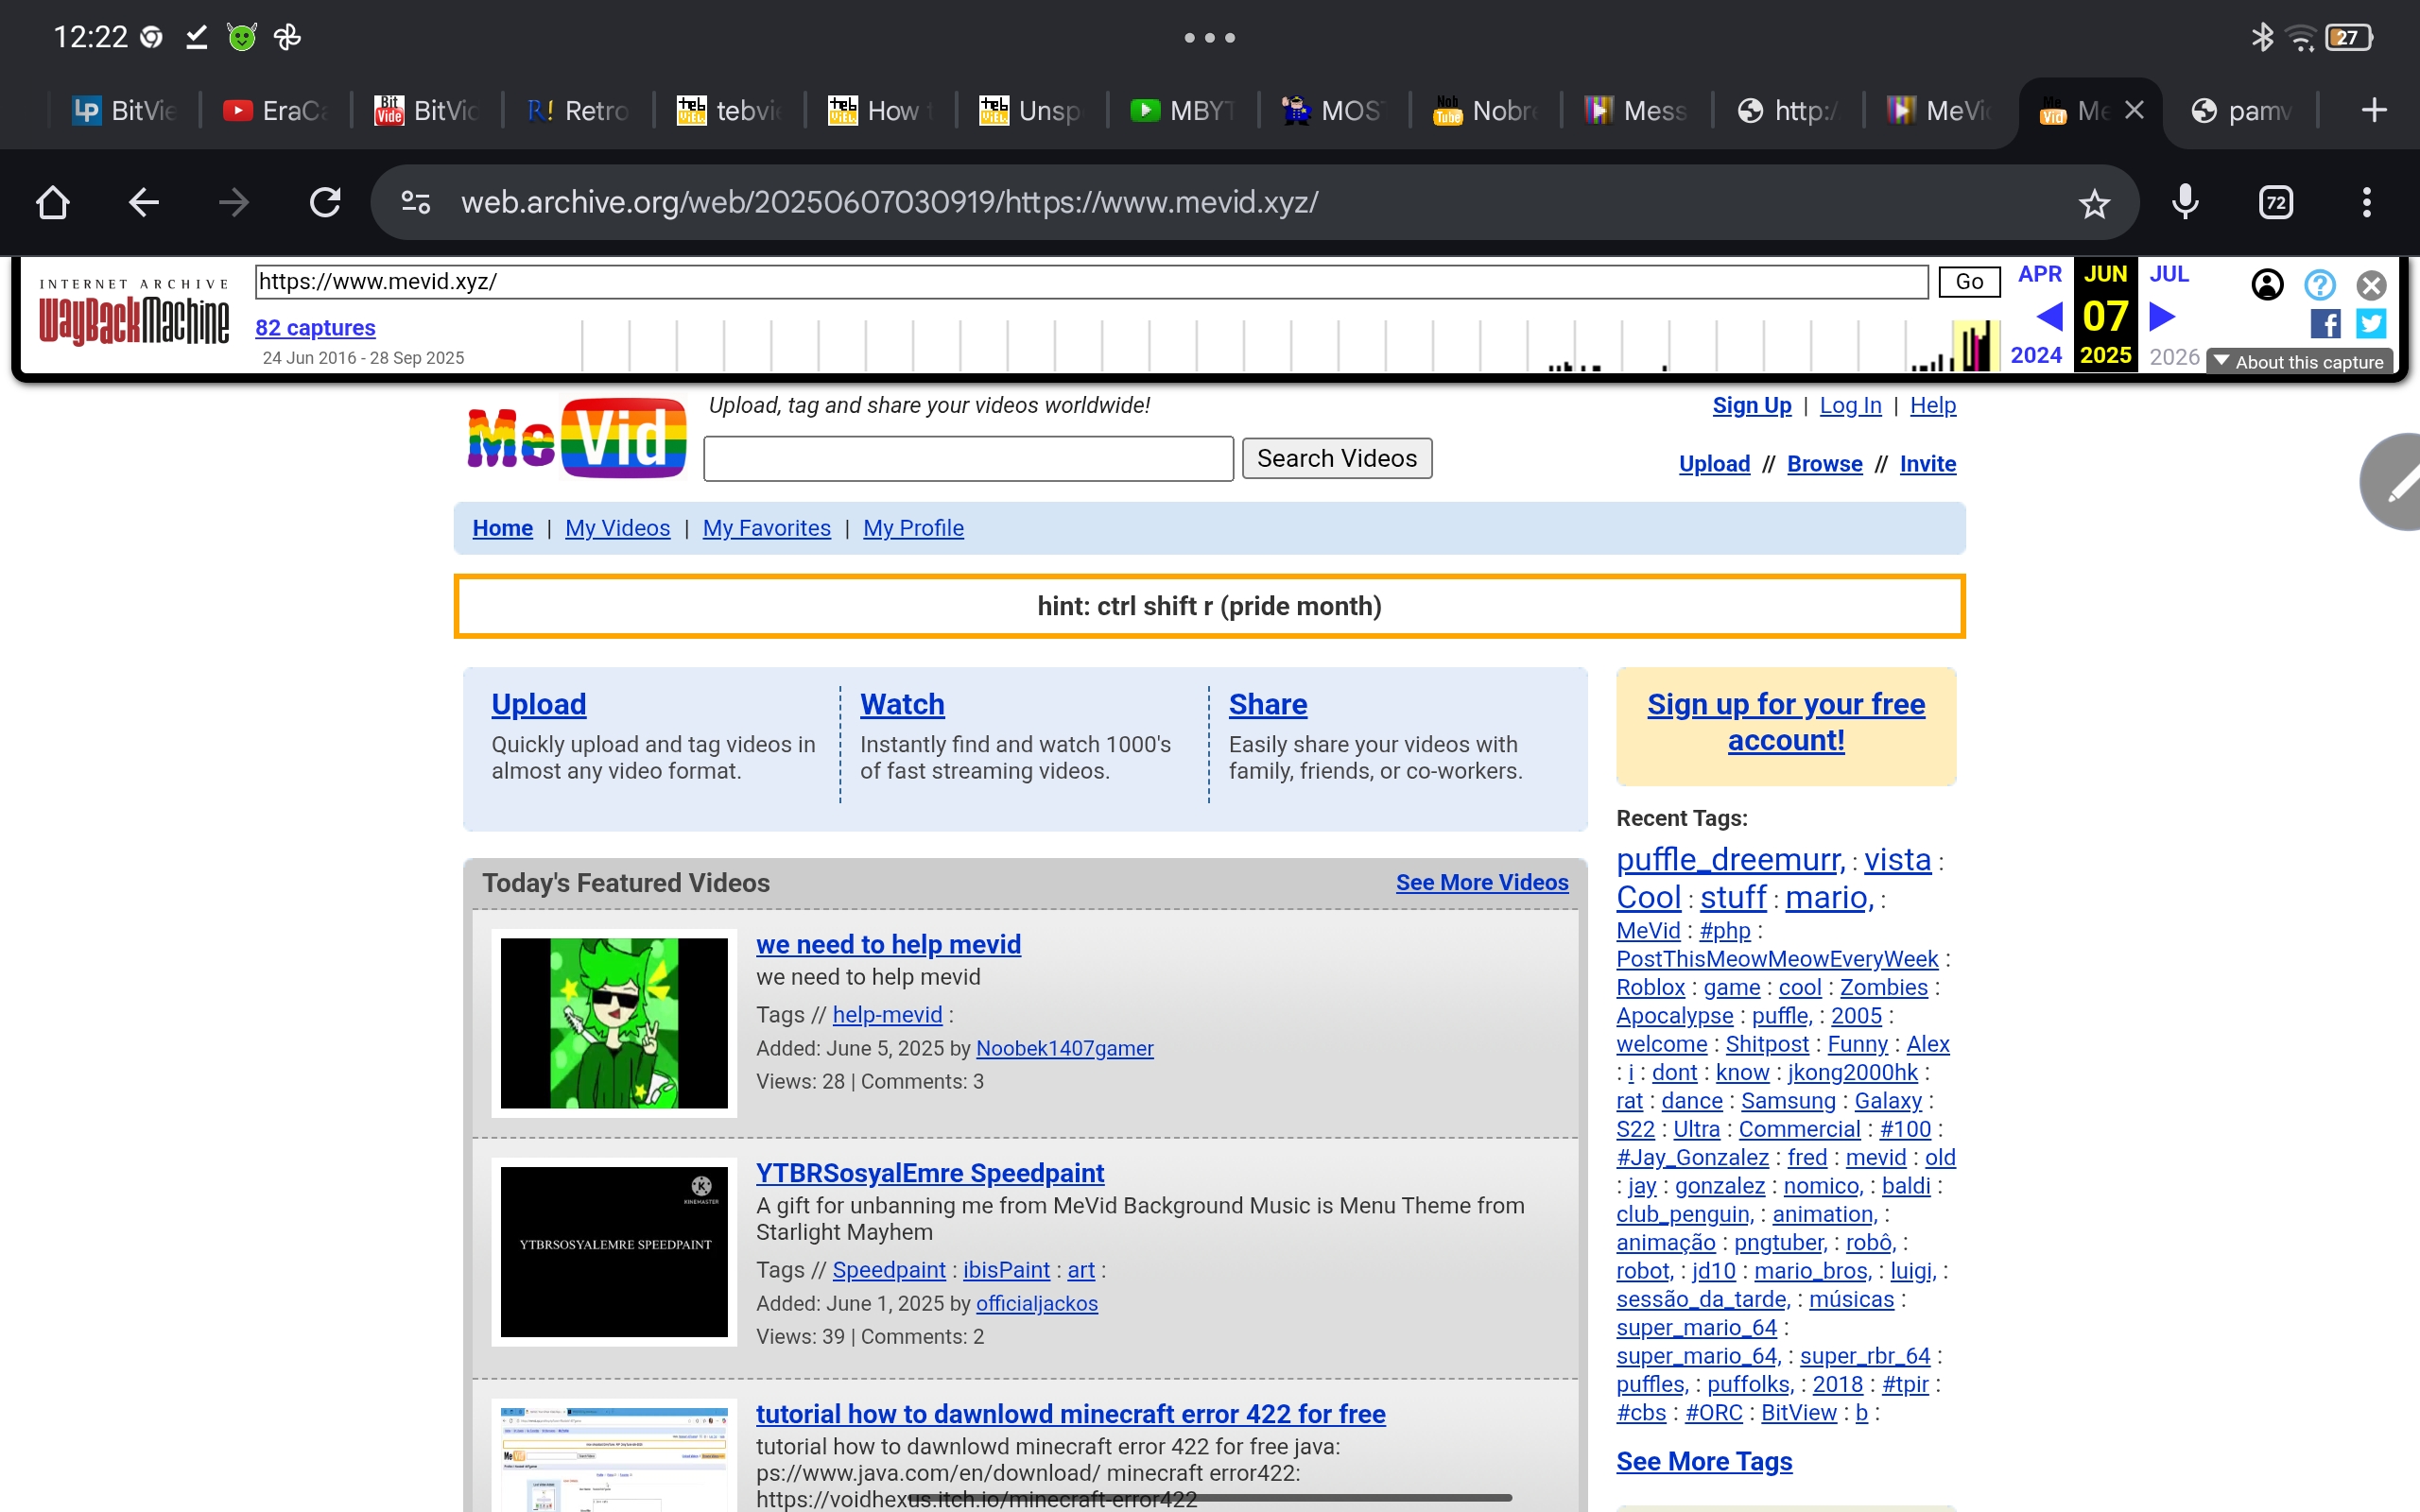The height and width of the screenshot is (1512, 2420).
Task: Bookmark page with the star icon
Action: click(2093, 203)
